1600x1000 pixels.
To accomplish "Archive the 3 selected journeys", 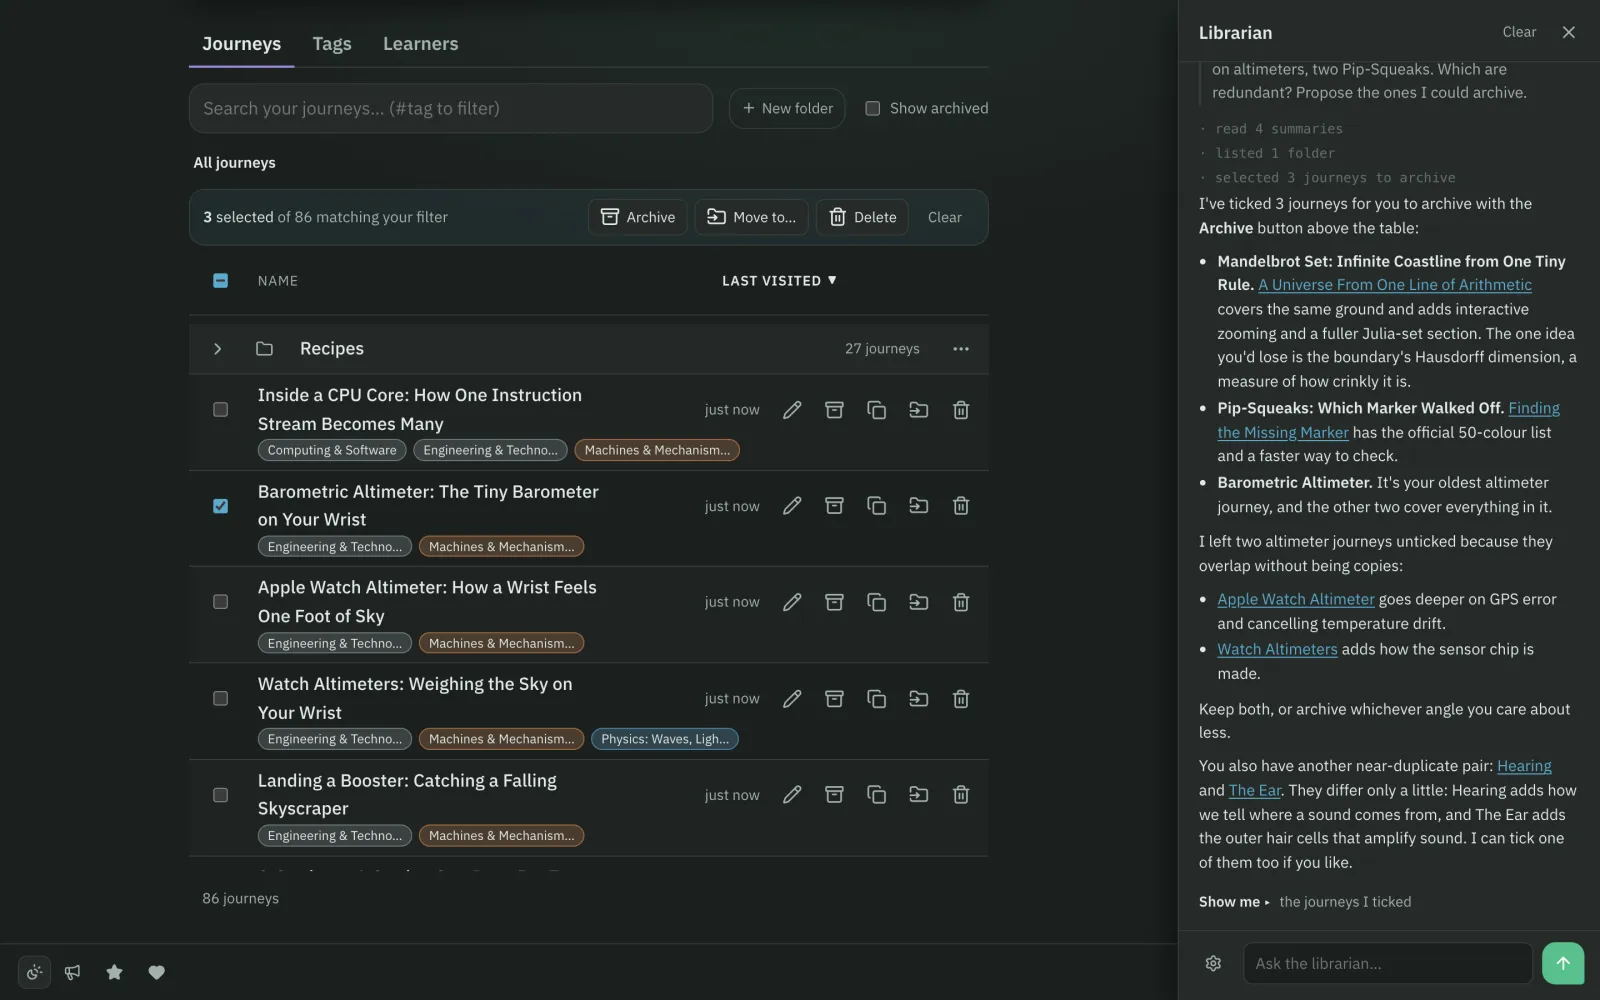I will click(x=638, y=217).
